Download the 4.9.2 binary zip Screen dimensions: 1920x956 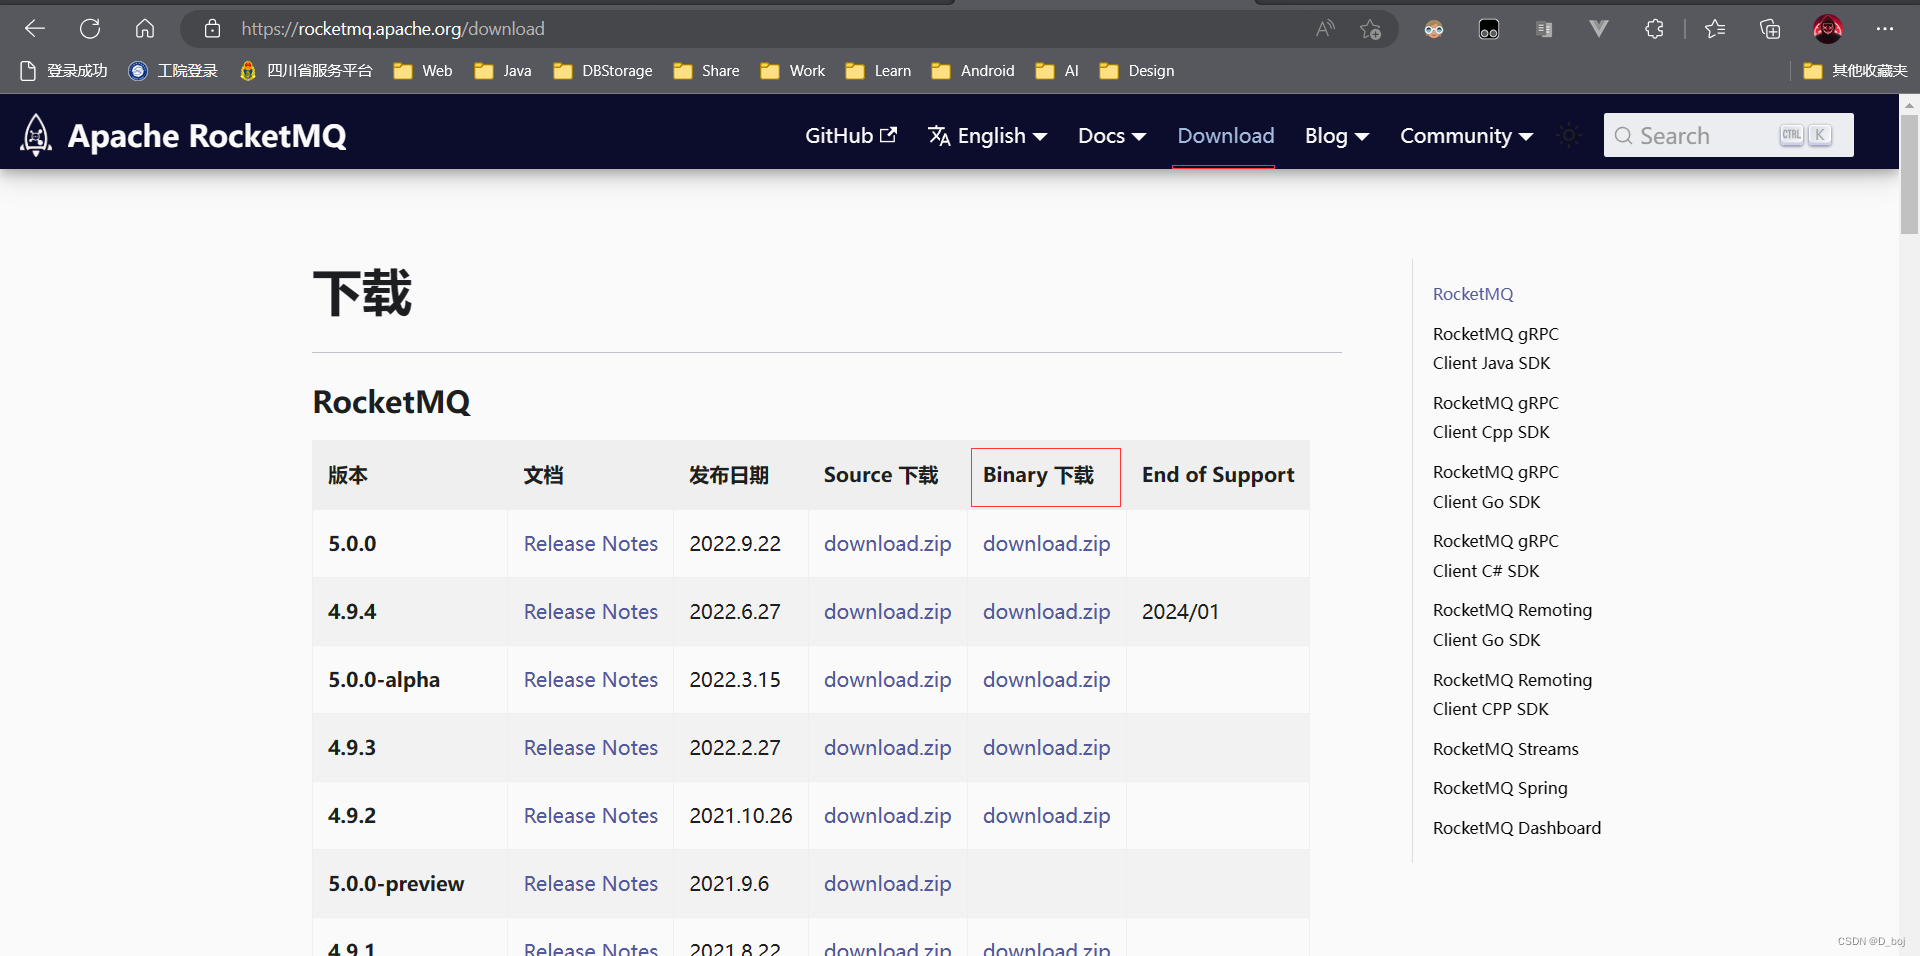(1046, 816)
